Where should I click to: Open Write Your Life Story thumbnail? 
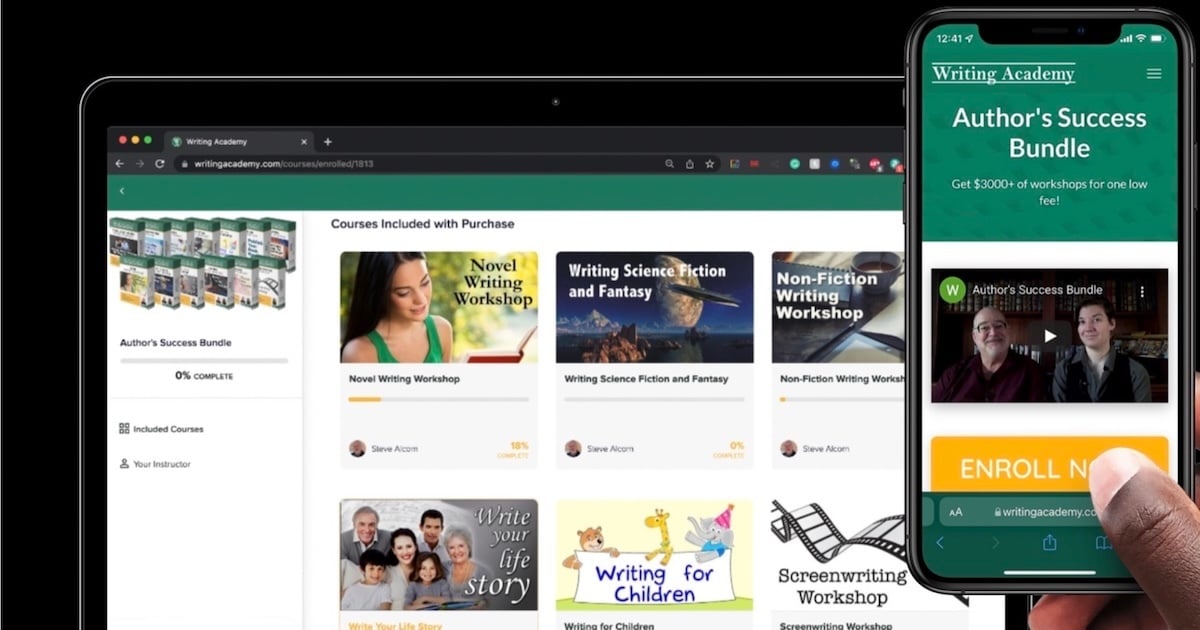coord(439,555)
